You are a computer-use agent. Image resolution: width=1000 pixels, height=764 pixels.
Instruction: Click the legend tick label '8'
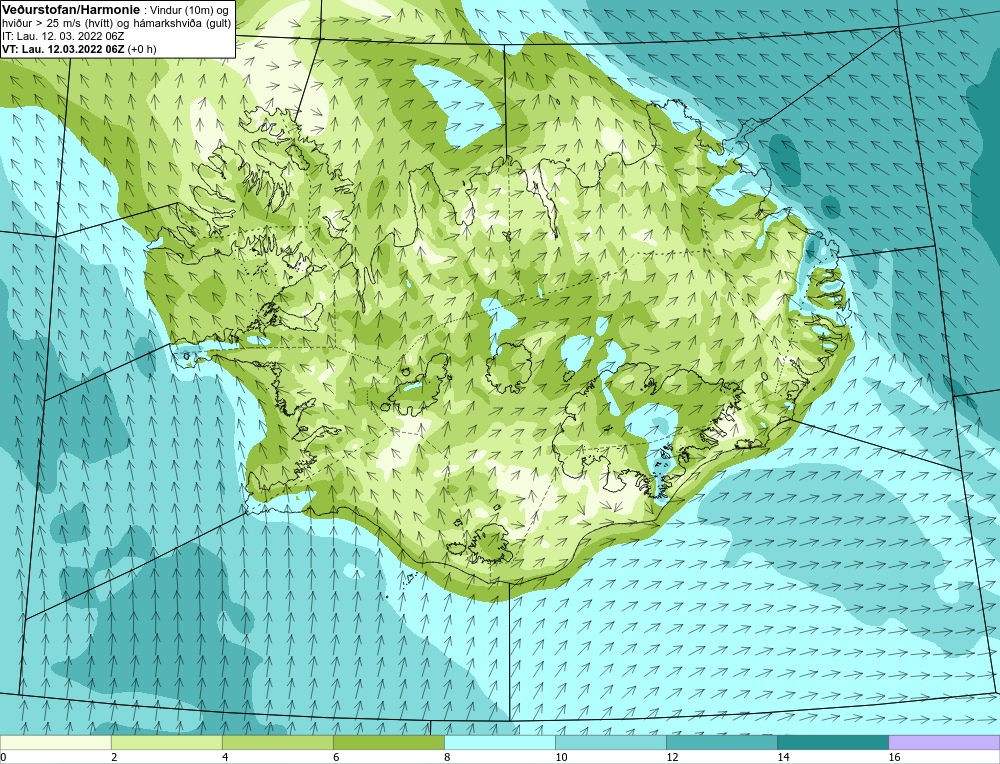pos(447,757)
